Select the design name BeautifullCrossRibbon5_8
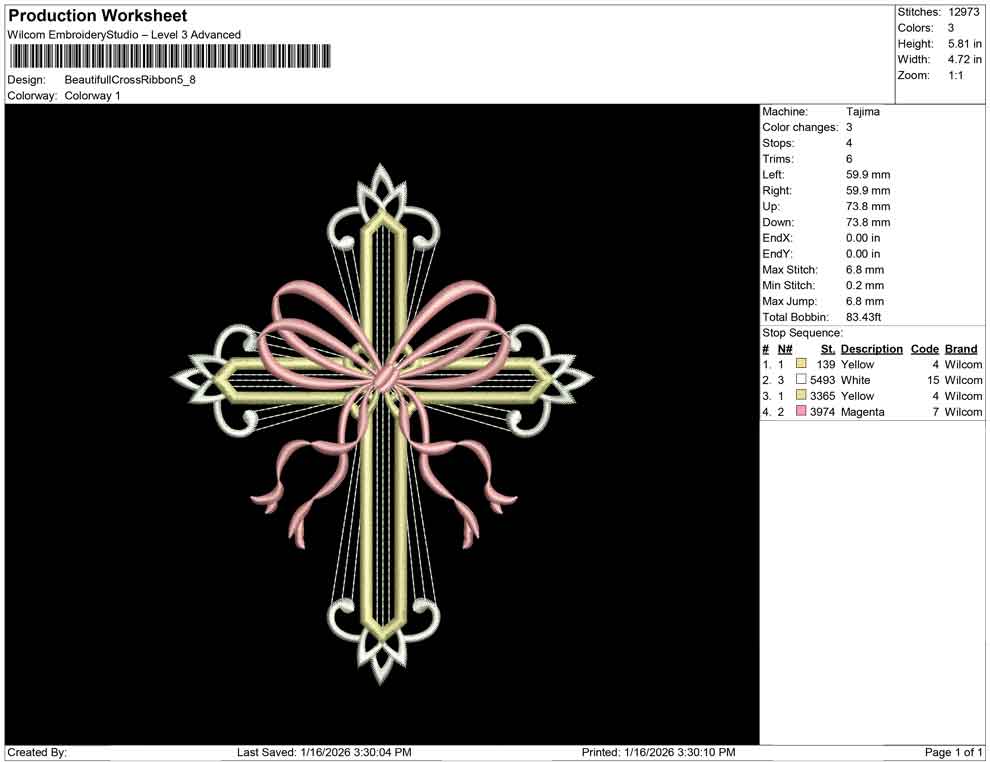The height and width of the screenshot is (762, 990). point(131,79)
